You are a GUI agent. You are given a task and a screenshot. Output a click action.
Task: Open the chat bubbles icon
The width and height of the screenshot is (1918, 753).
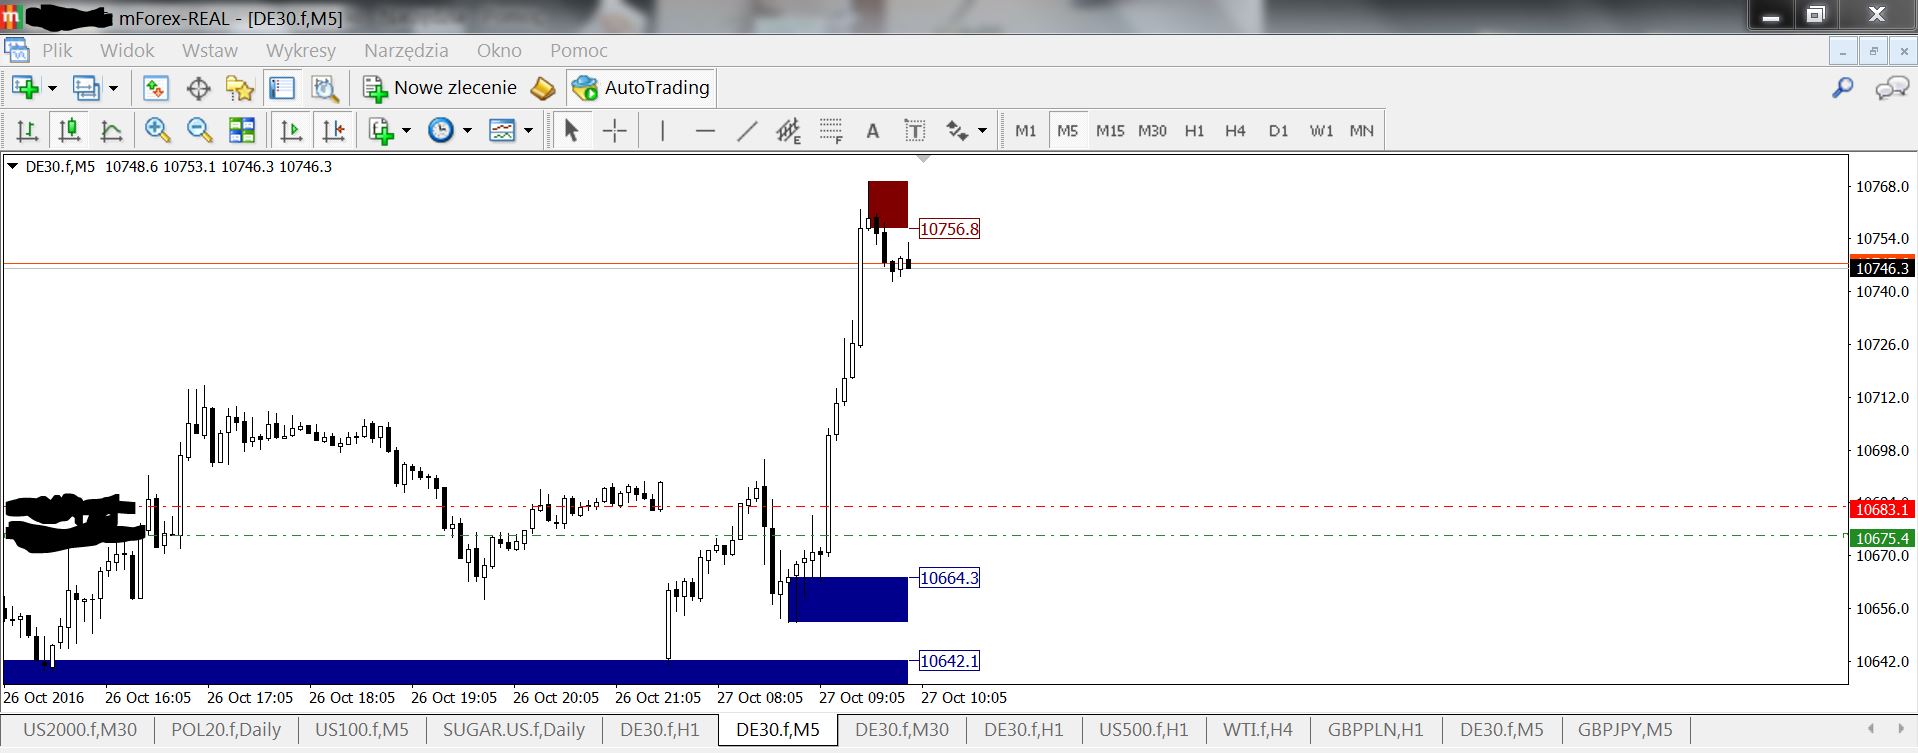click(1892, 88)
